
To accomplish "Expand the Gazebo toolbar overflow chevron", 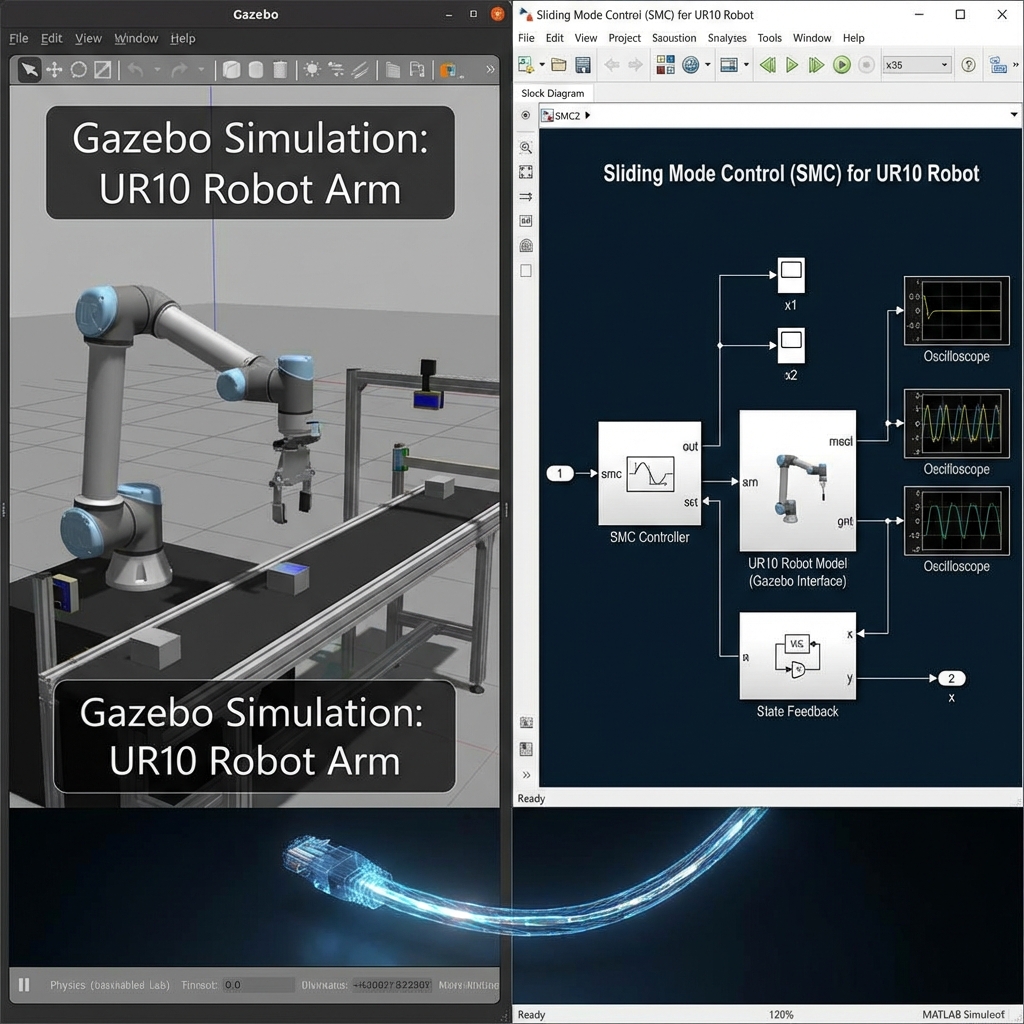I will point(490,69).
